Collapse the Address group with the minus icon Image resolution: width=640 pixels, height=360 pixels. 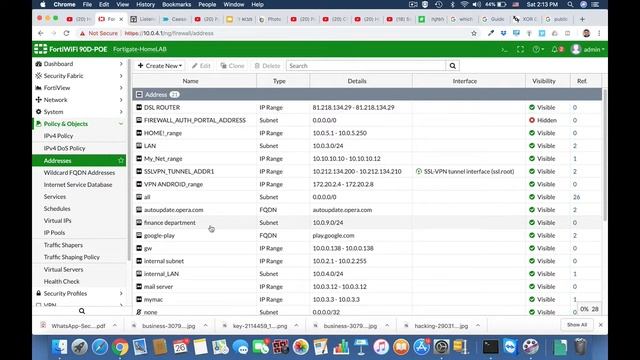point(139,95)
